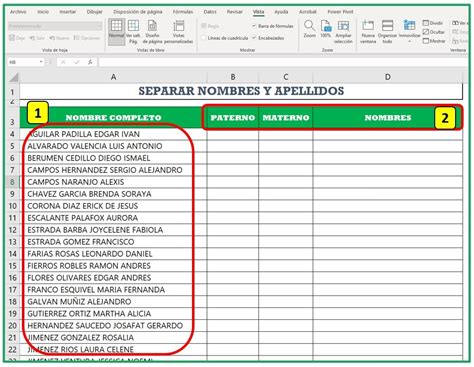Click the PATERNO header cell
This screenshot has height=367, width=474.
[x=233, y=117]
